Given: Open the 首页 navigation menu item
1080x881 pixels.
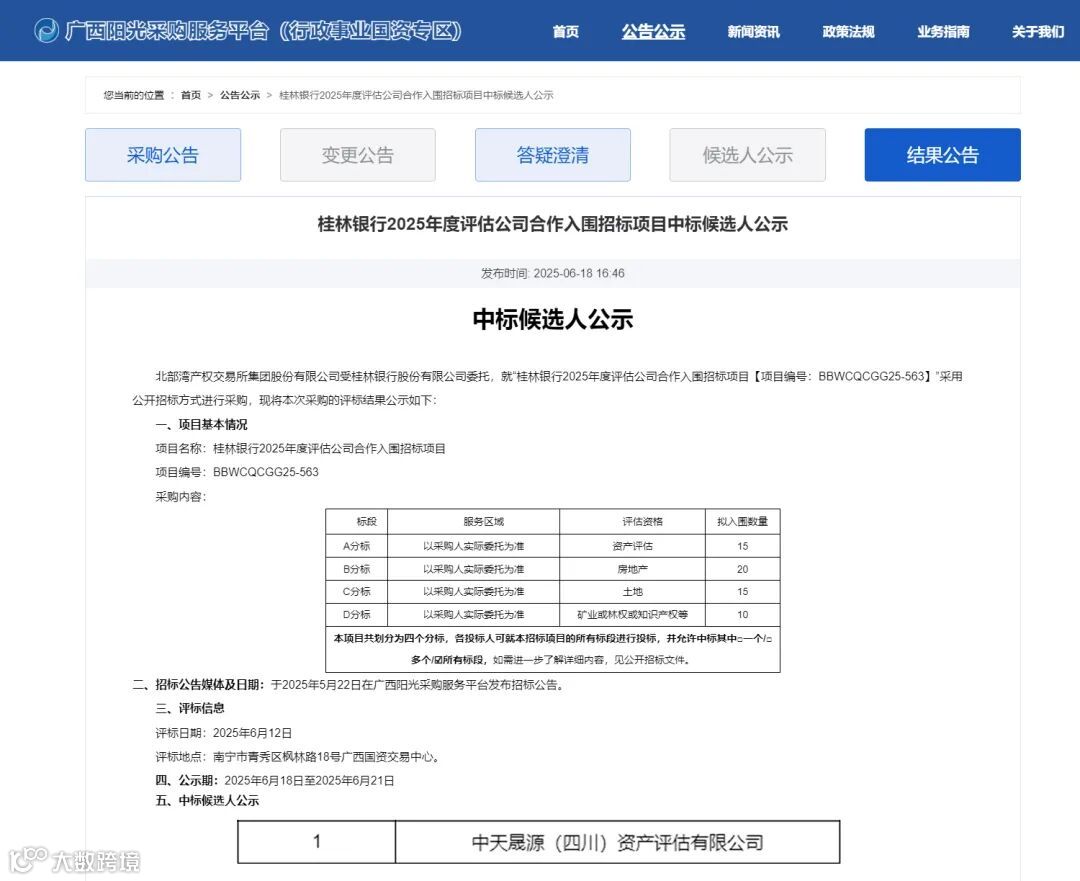Looking at the screenshot, I should 565,32.
